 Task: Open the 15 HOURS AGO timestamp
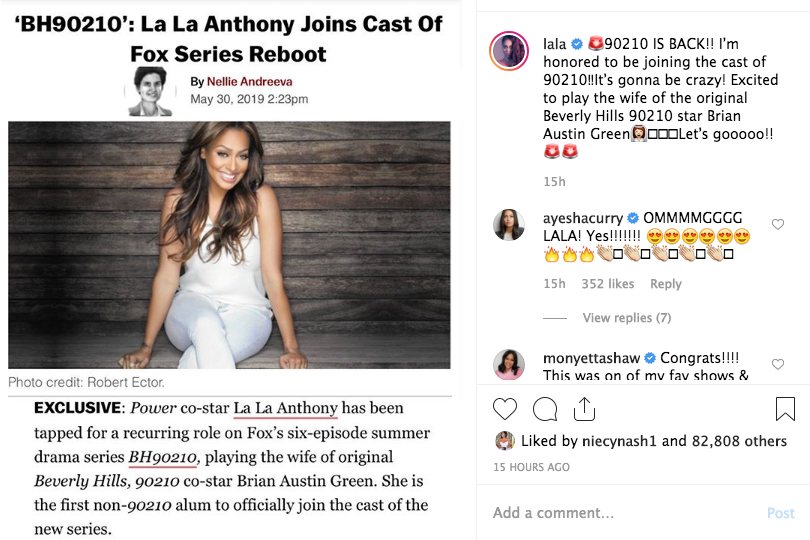coord(532,467)
